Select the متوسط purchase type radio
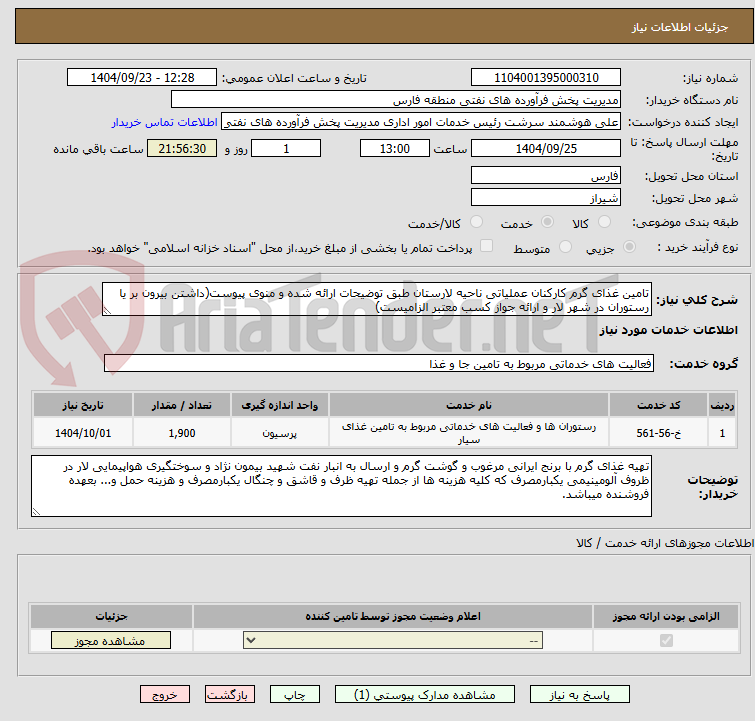The width and height of the screenshot is (755, 721). (565, 247)
